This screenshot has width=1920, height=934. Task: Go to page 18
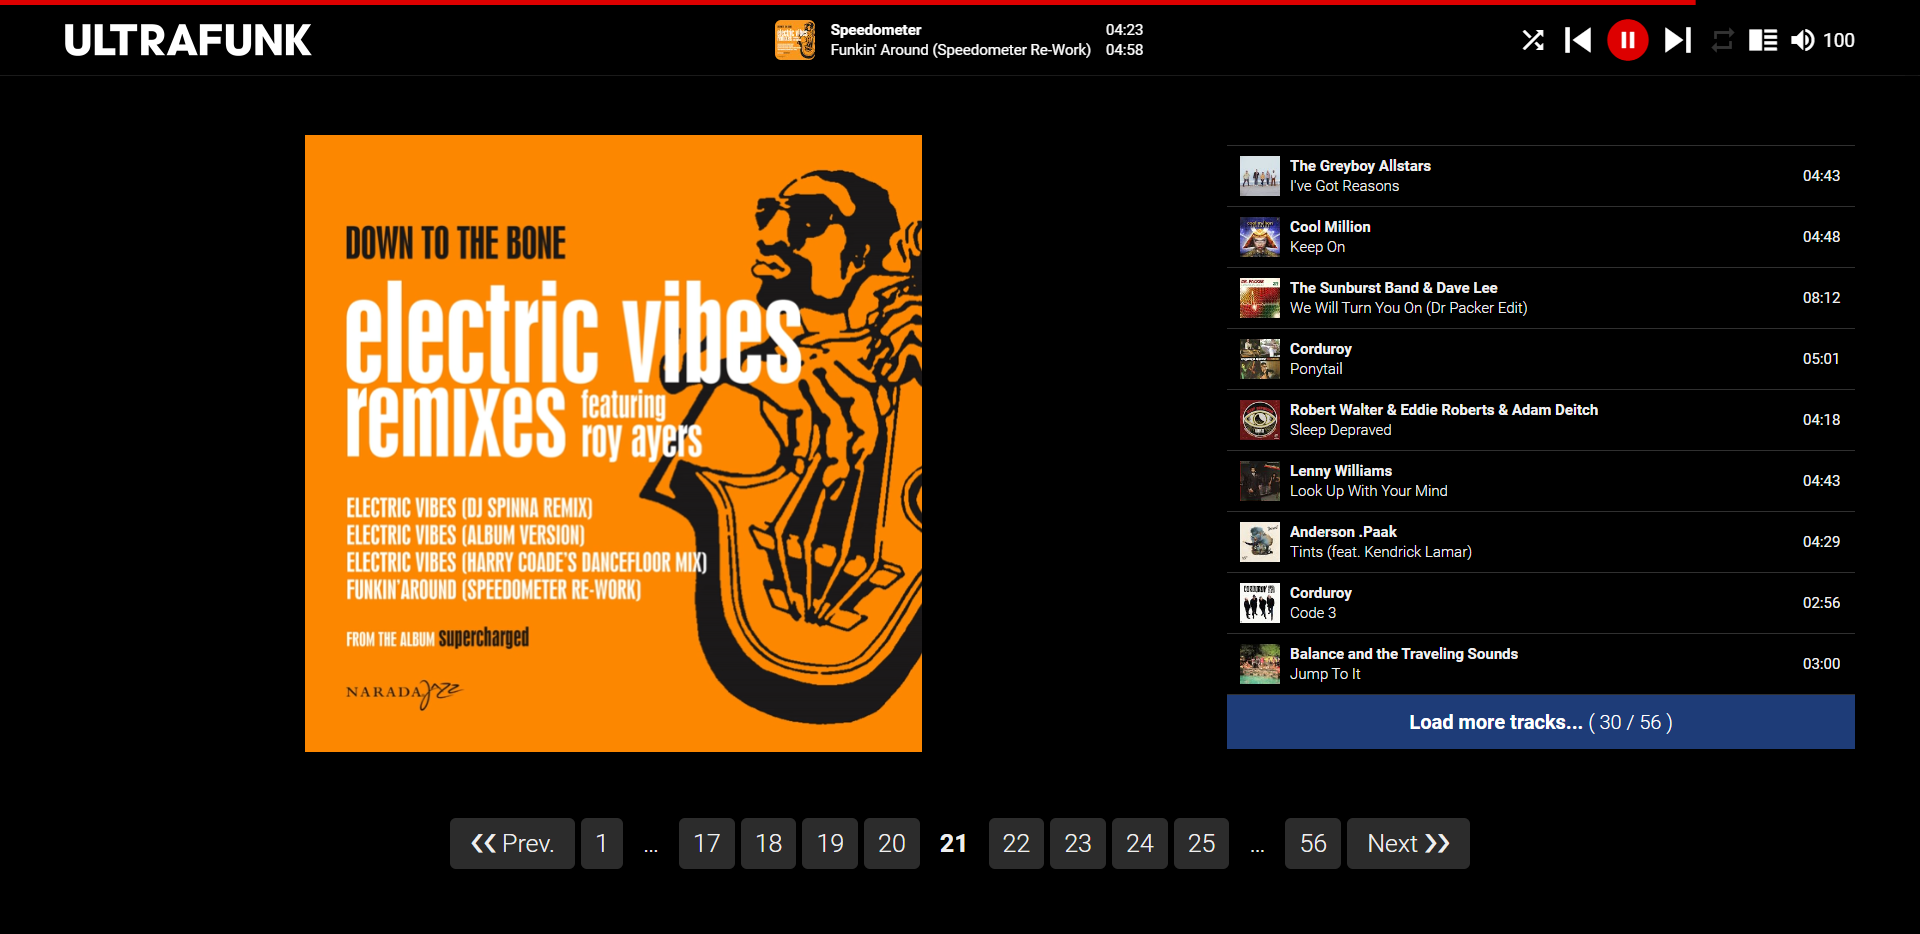(x=769, y=843)
